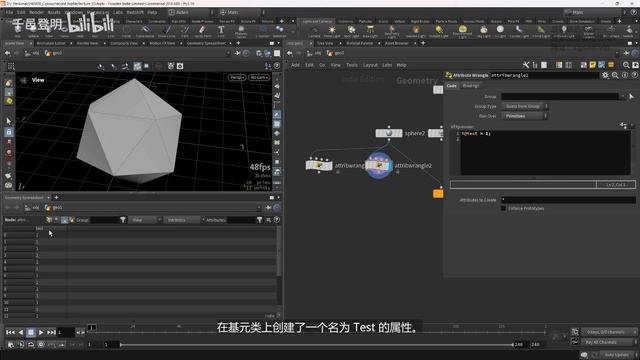Image resolution: width=640 pixels, height=360 pixels.
Task: Open the Run Over dropdown
Action: tap(524, 116)
